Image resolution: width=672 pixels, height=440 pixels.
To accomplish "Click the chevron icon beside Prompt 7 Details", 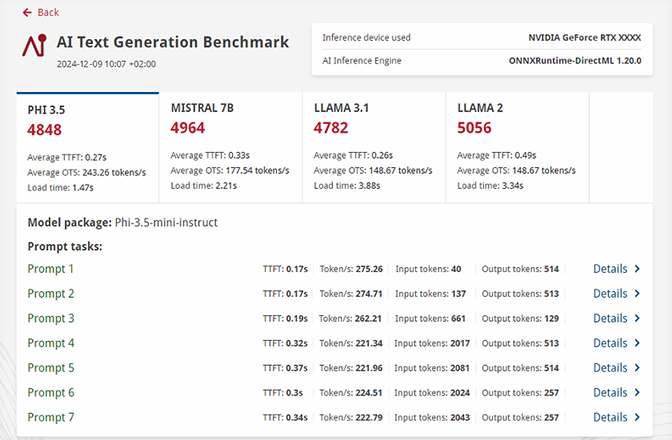I will point(637,417).
